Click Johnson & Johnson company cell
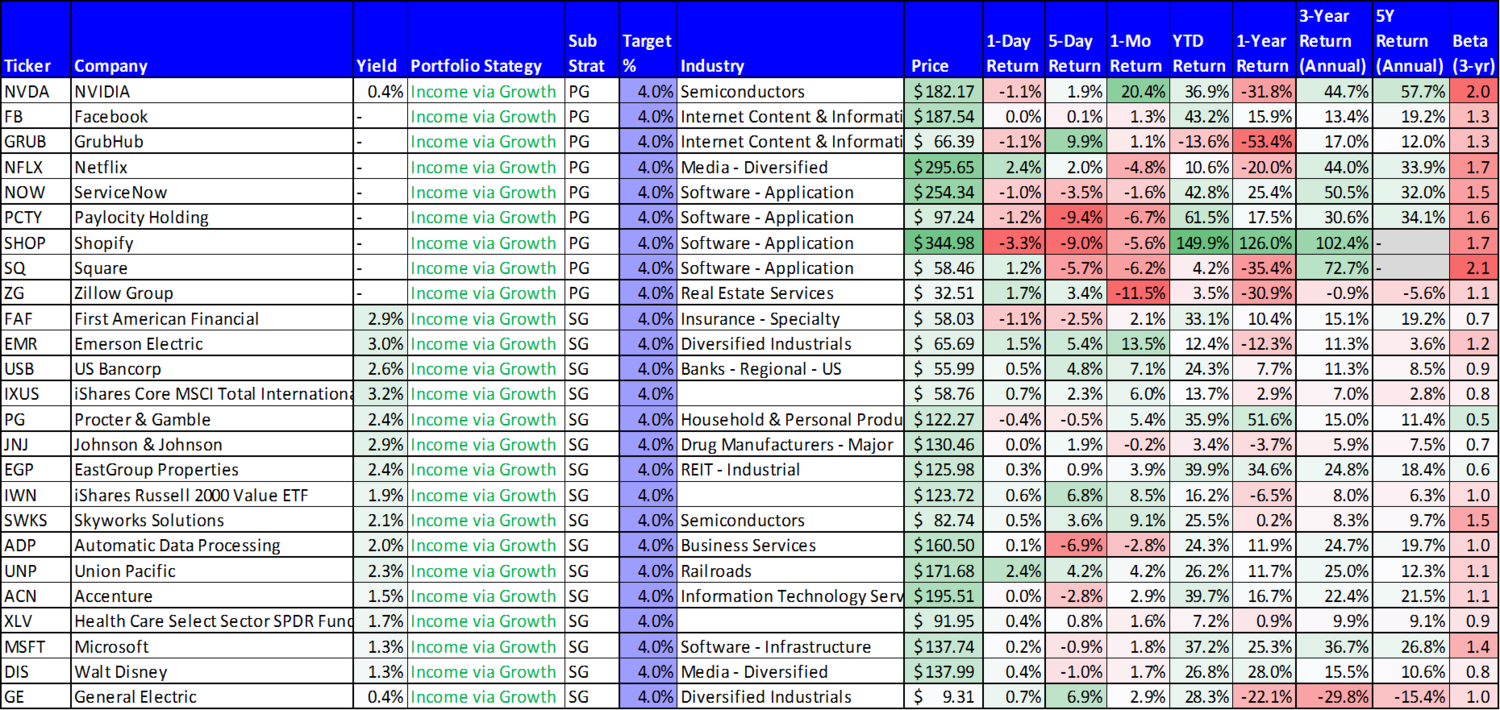Screen dimensions: 1500x710 click(212, 445)
